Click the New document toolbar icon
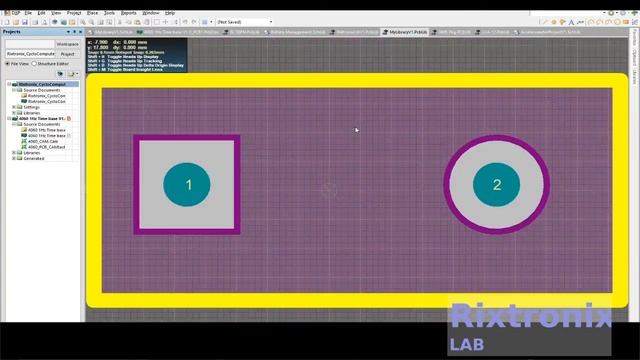The height and width of the screenshot is (360, 640). pos(7,22)
